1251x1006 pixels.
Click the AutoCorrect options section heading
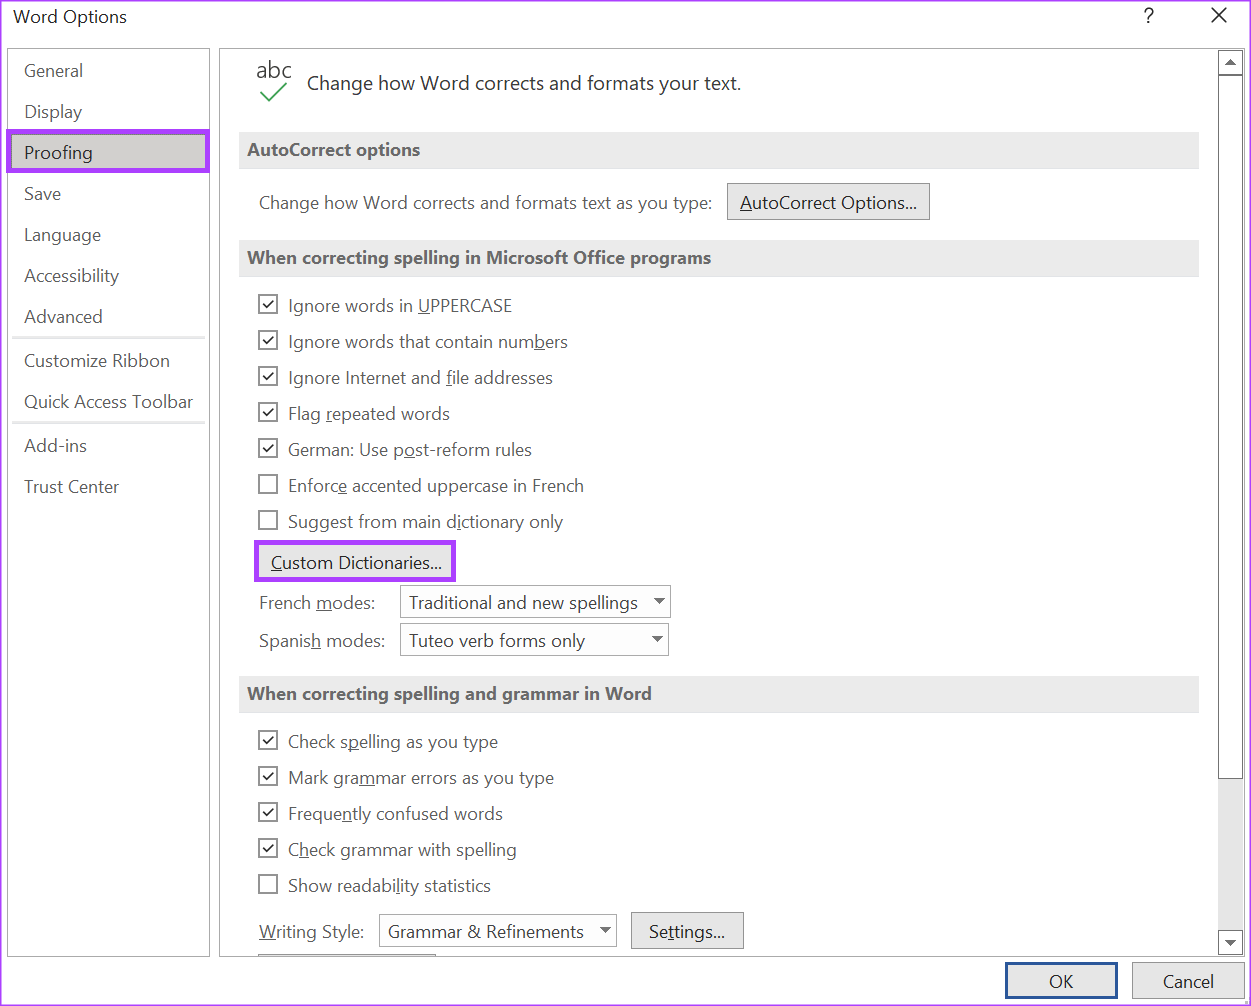click(x=334, y=150)
